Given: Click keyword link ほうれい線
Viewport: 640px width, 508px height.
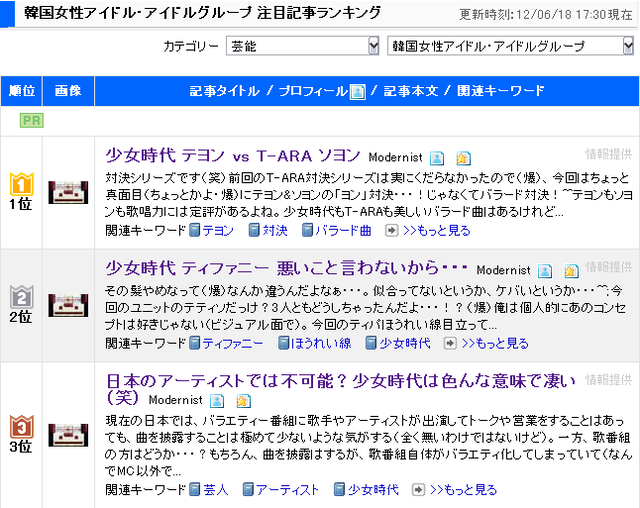Looking at the screenshot, I should [321, 343].
